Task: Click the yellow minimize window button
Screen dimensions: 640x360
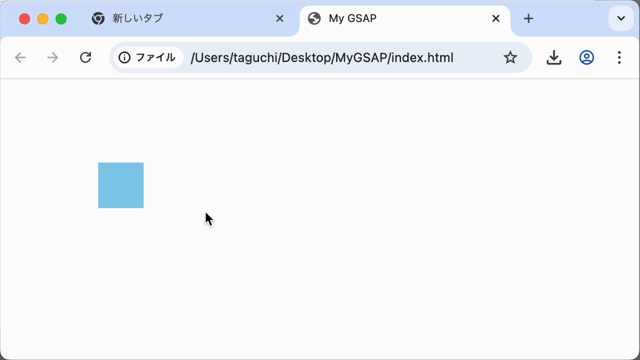Action: 43,19
